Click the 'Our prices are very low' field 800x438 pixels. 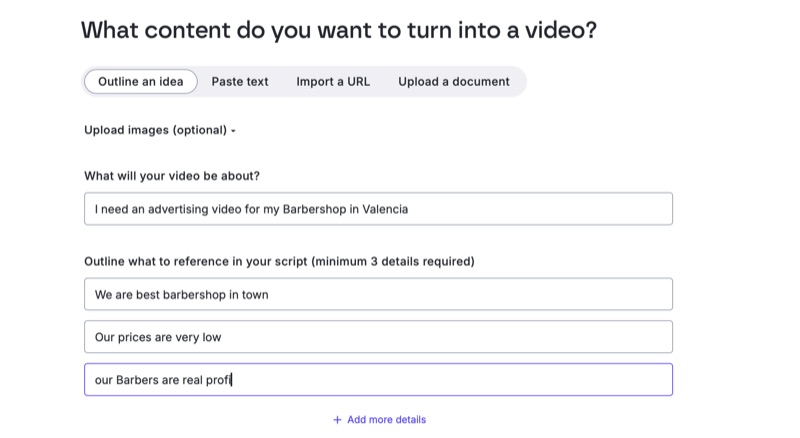pyautogui.click(x=378, y=337)
